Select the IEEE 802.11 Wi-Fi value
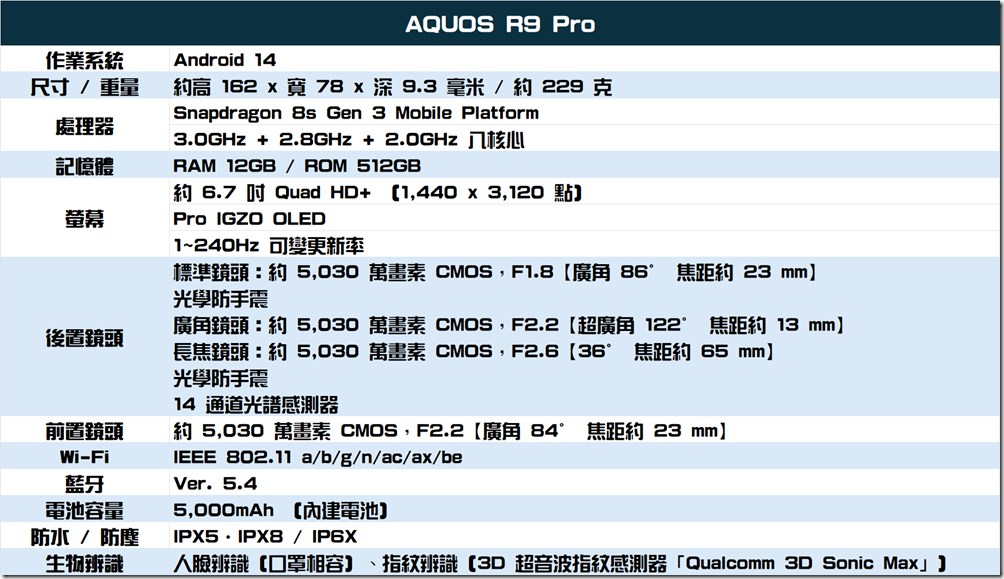 318,457
